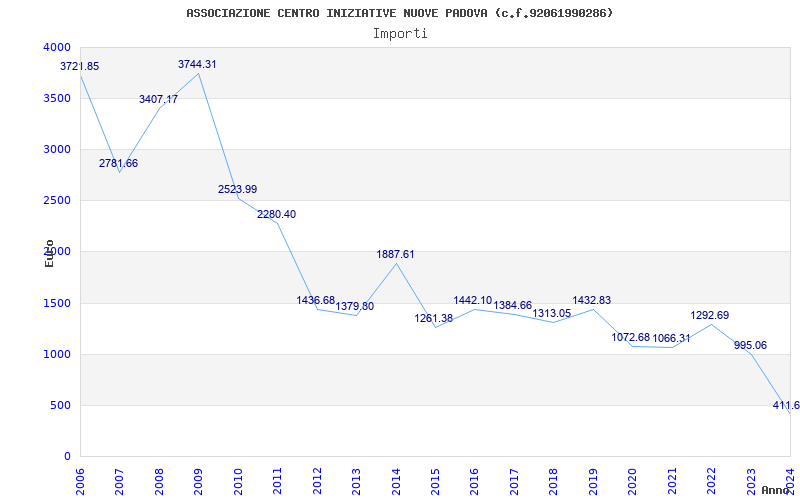Click the y-axis value 4000

tap(58, 47)
